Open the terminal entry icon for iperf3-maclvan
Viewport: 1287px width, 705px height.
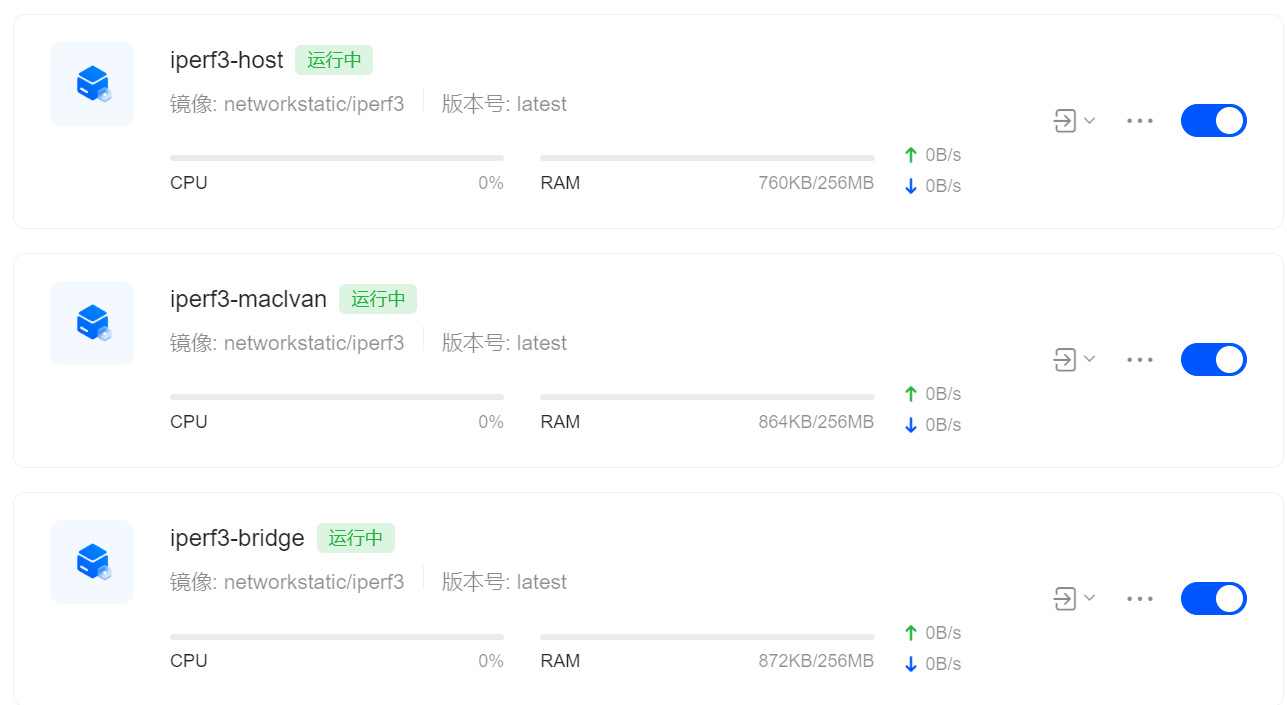[x=1065, y=360]
